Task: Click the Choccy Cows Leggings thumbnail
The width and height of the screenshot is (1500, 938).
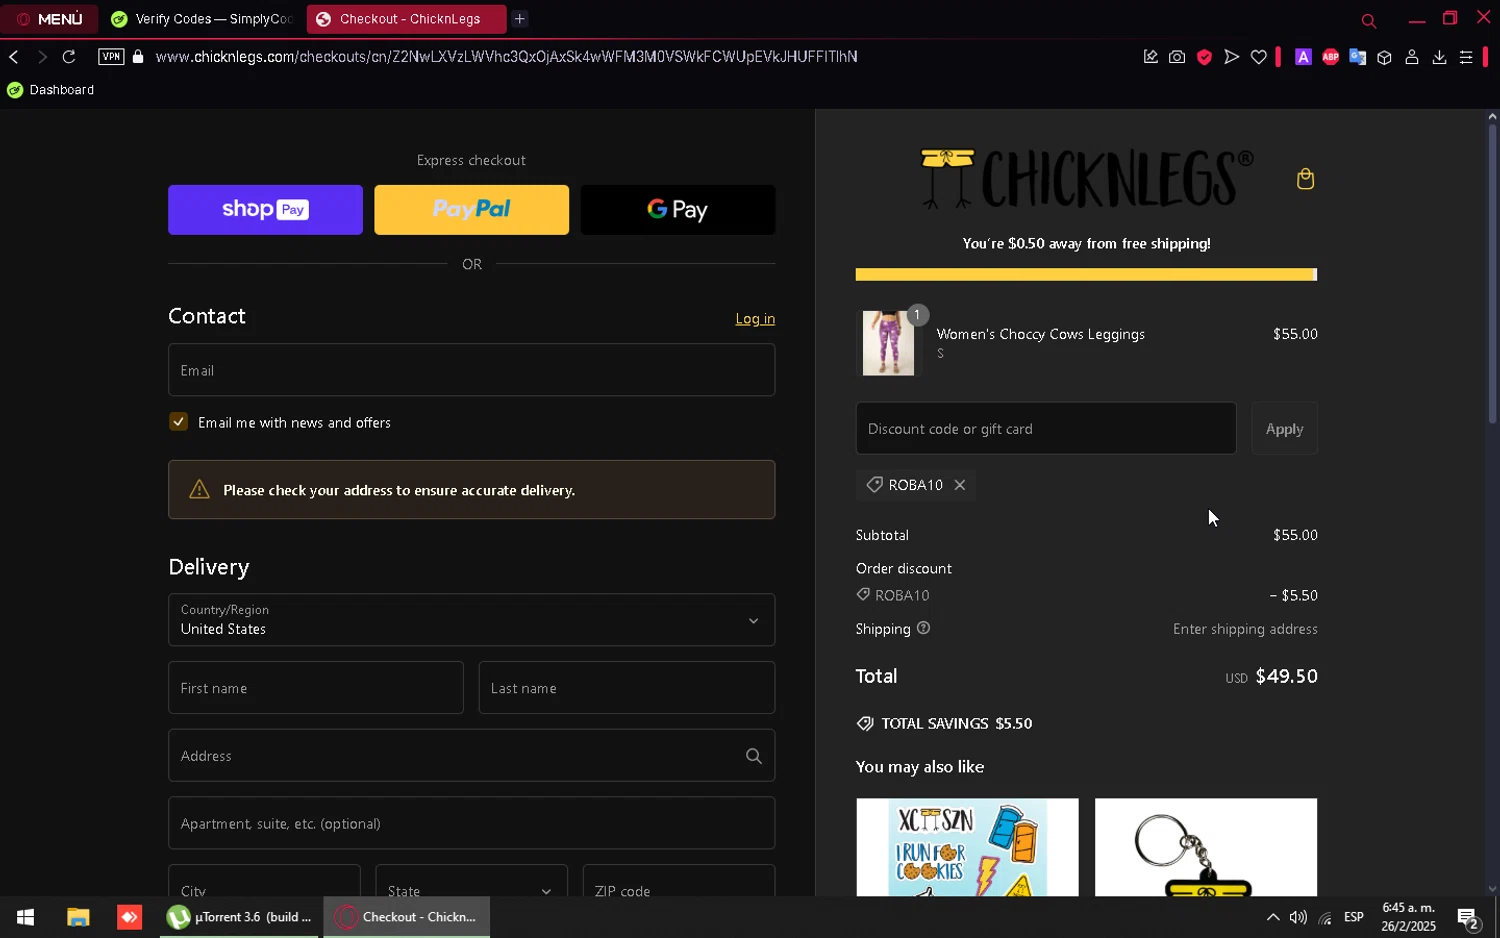Action: click(888, 343)
